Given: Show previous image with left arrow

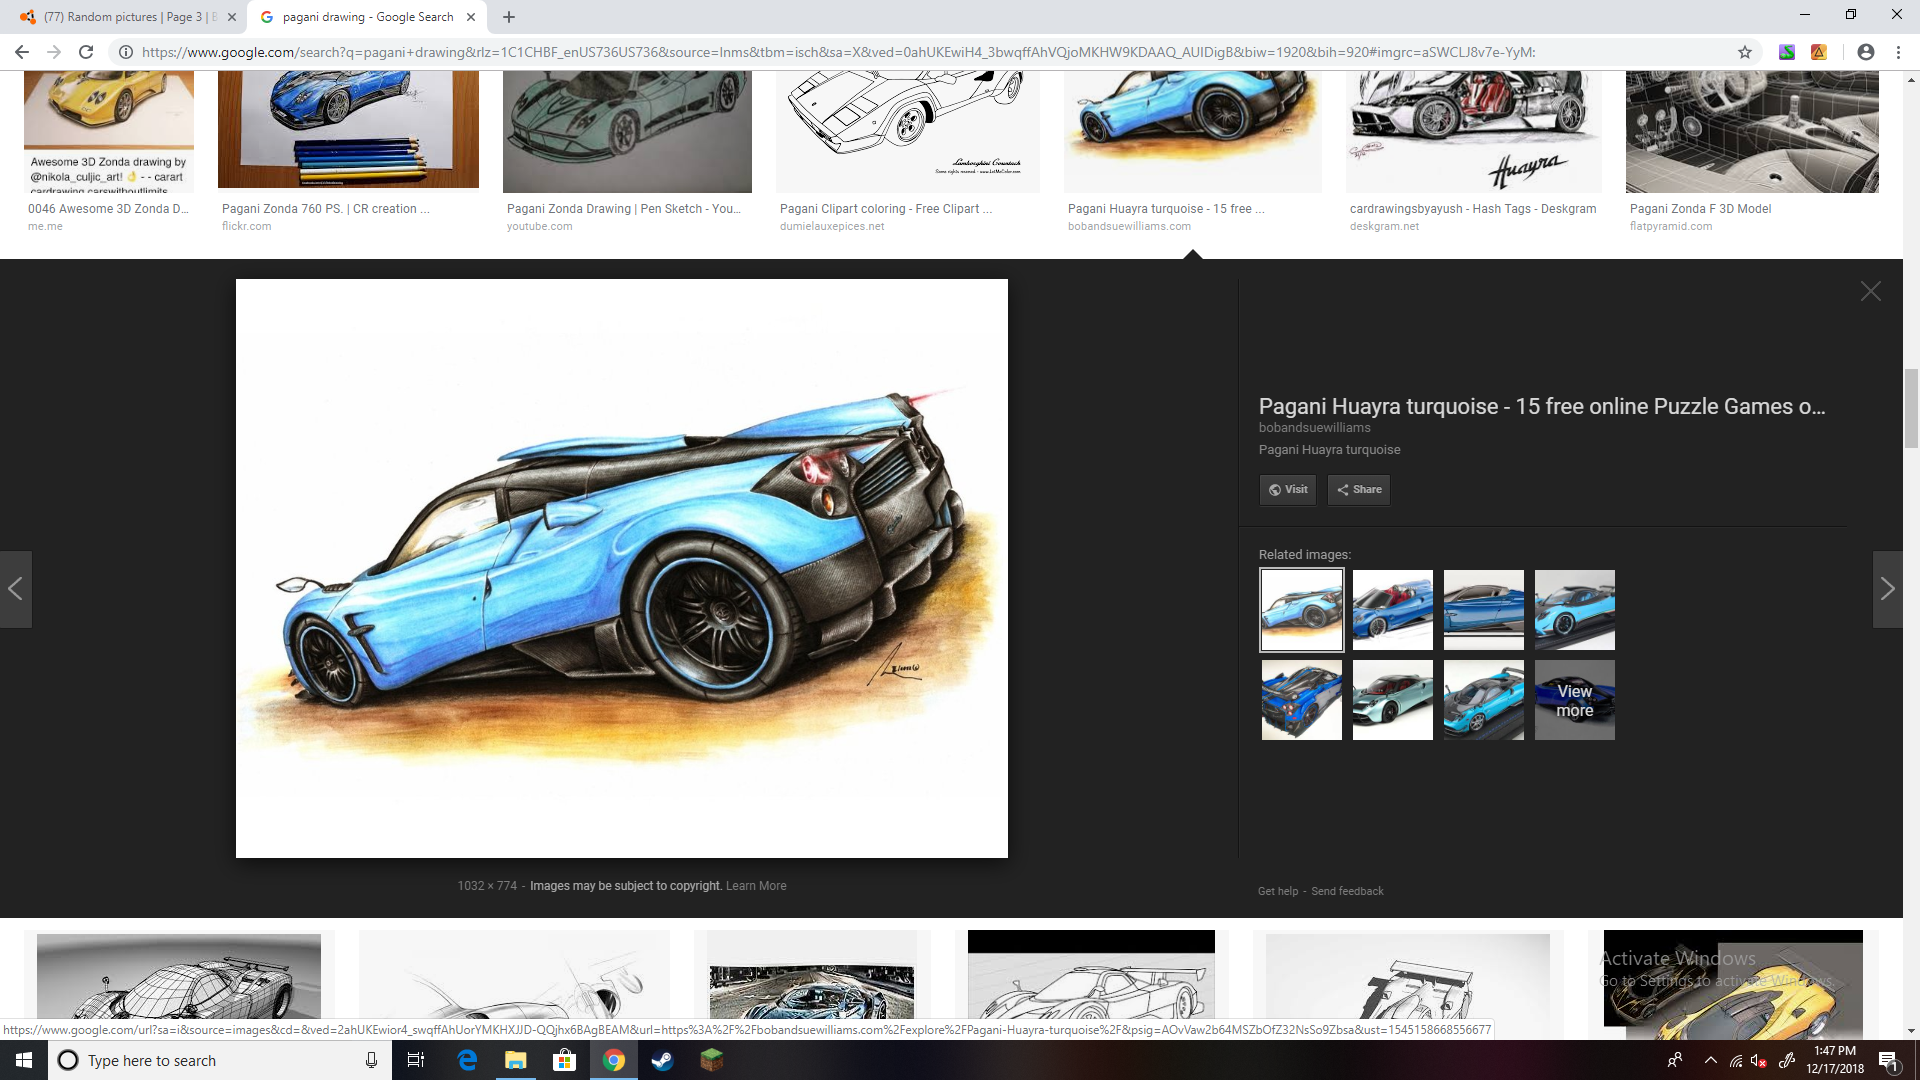Looking at the screenshot, I should [x=15, y=589].
